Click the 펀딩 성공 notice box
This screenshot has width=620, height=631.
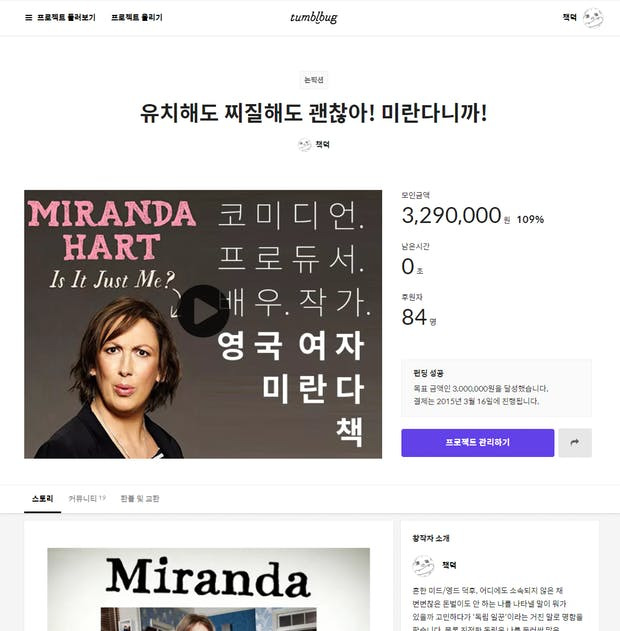tap(496, 388)
